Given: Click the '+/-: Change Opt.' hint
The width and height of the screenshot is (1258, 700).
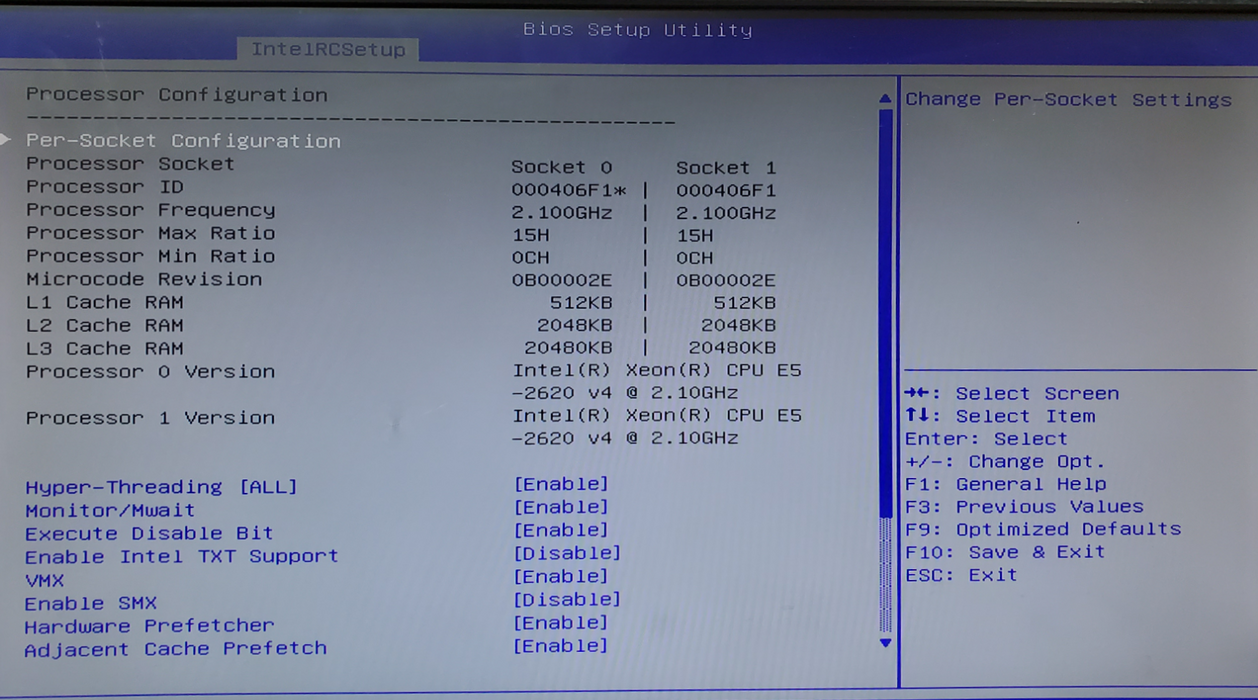Looking at the screenshot, I should [x=1005, y=461].
